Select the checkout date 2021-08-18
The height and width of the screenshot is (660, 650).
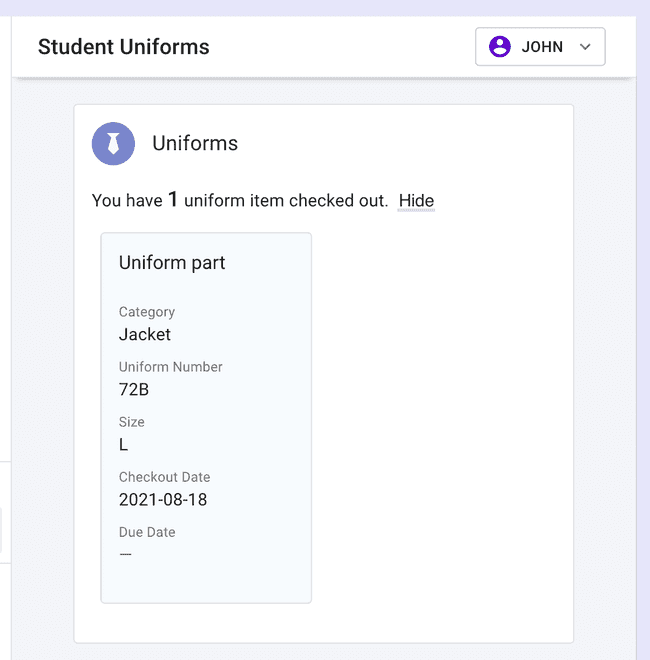pos(163,499)
